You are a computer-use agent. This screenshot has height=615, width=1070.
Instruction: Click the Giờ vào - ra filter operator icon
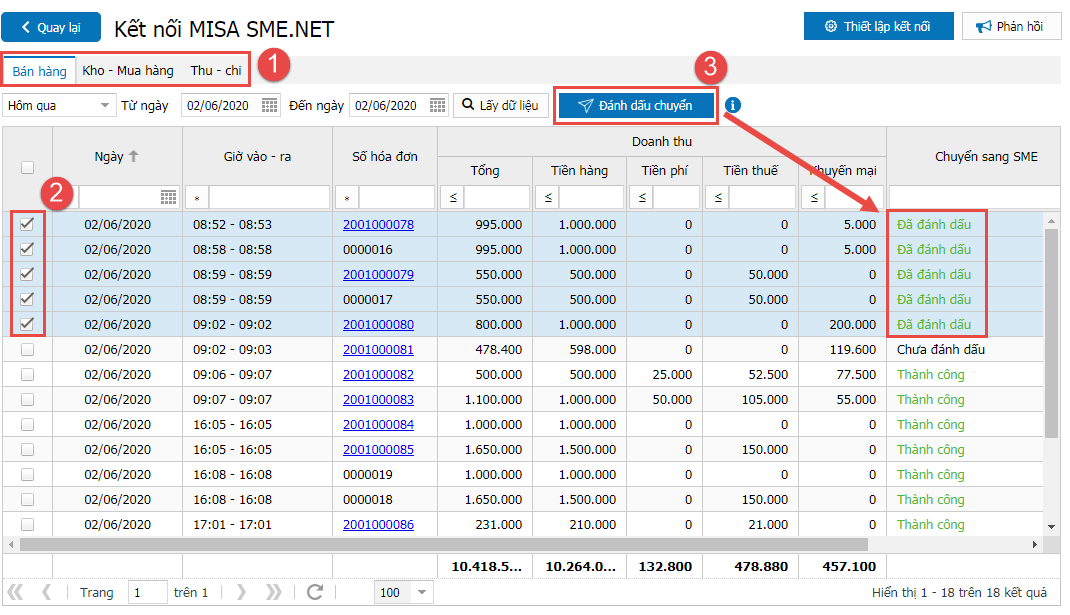click(197, 198)
